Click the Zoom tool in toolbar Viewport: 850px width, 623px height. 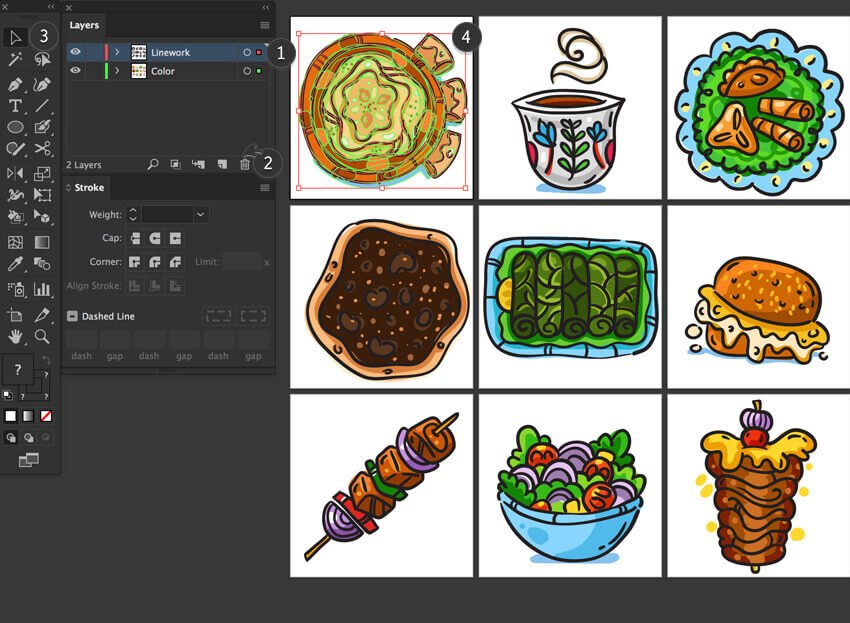(x=42, y=336)
